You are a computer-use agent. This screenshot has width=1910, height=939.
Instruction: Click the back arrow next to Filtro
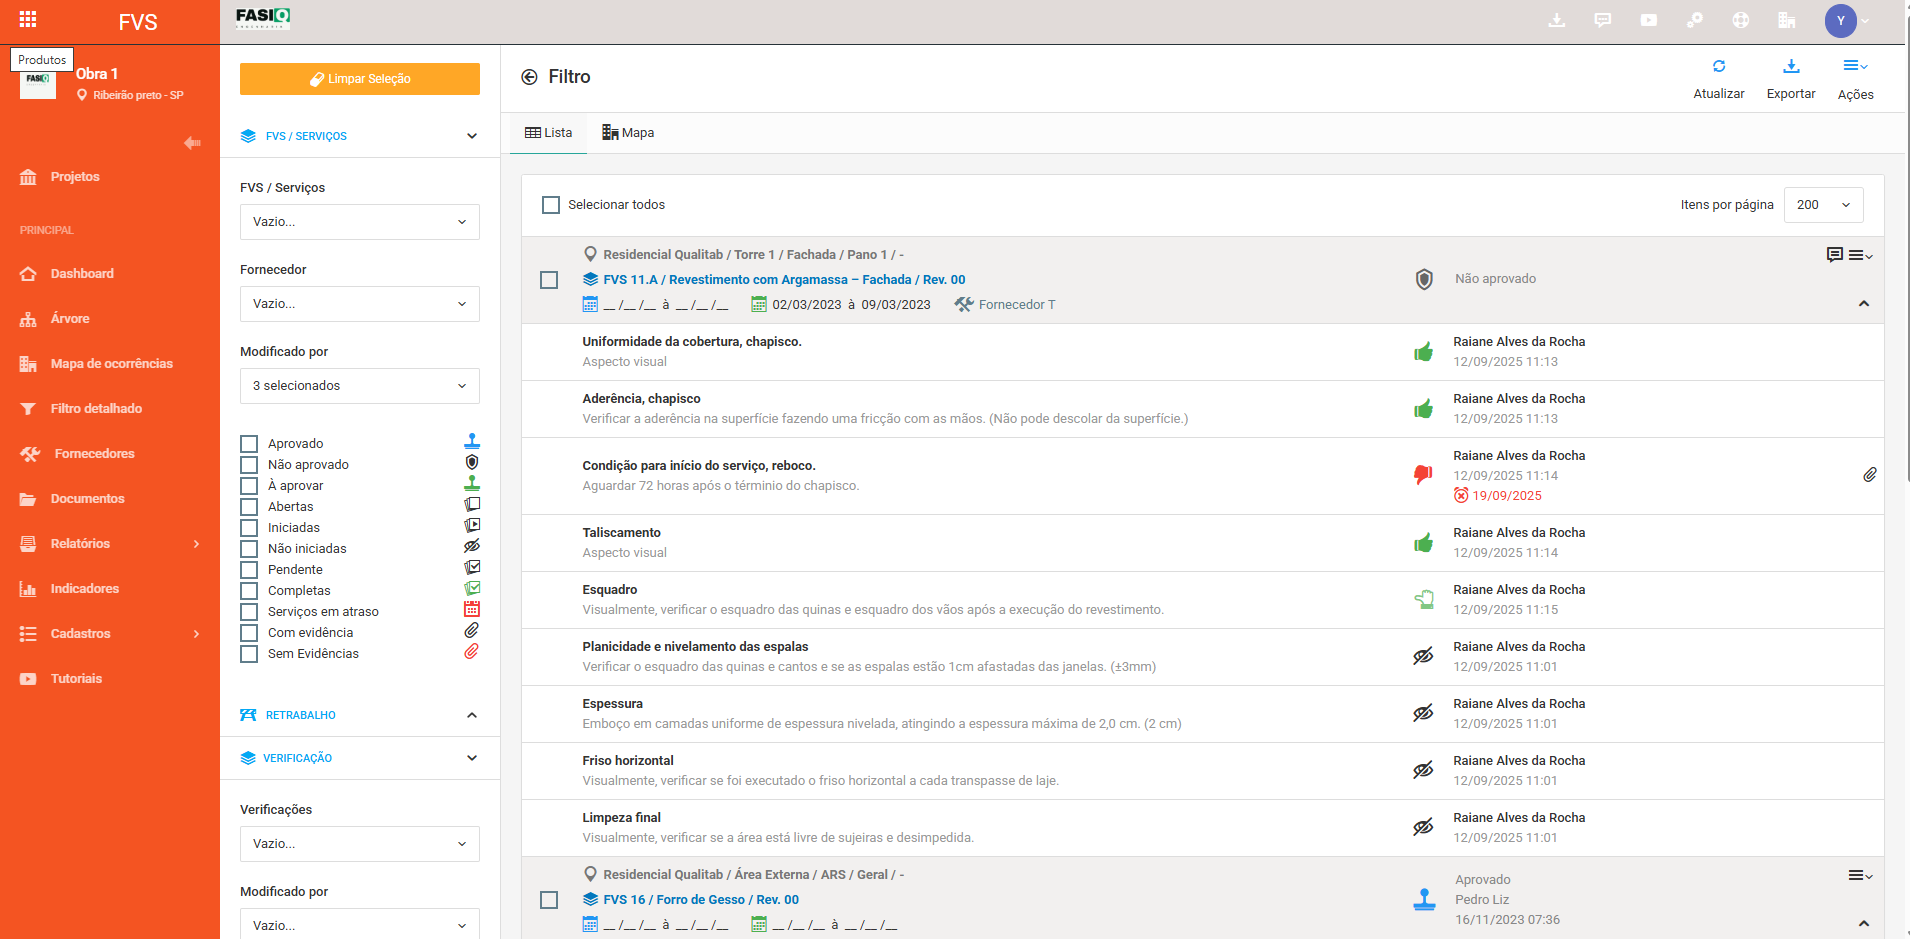[529, 77]
